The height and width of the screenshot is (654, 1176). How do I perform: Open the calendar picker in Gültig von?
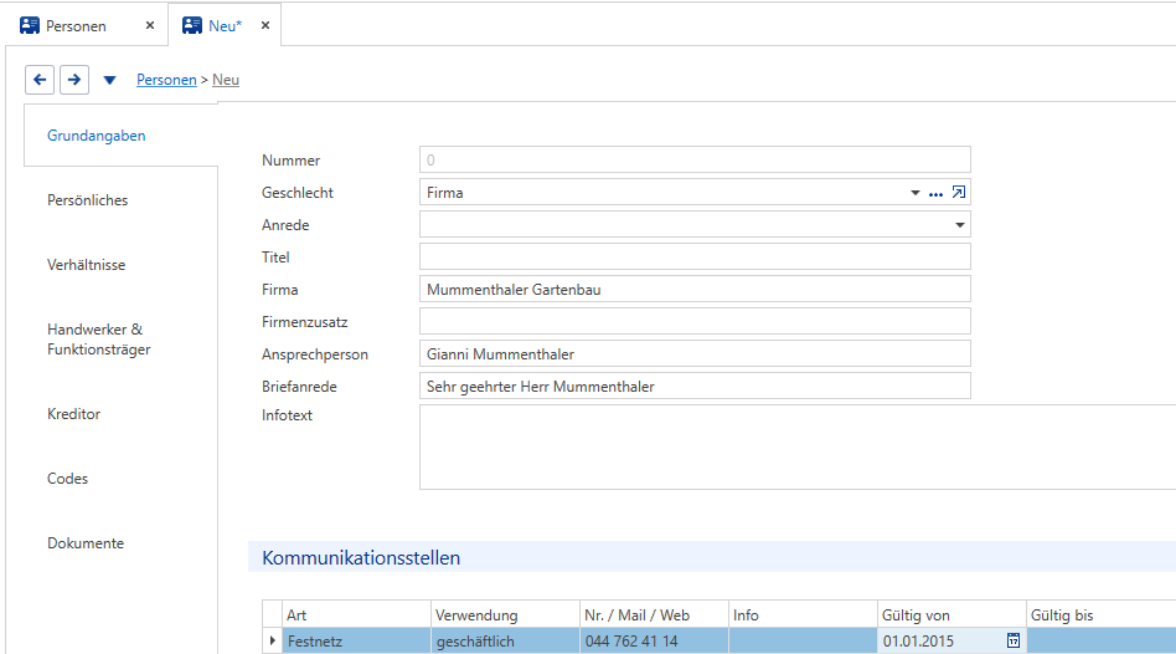[1013, 640]
